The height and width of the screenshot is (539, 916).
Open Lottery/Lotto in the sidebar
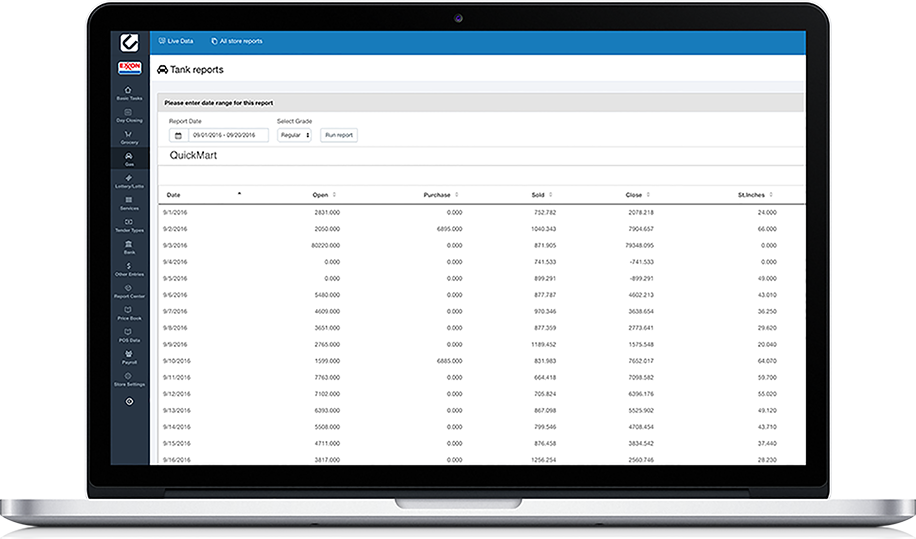point(129,182)
